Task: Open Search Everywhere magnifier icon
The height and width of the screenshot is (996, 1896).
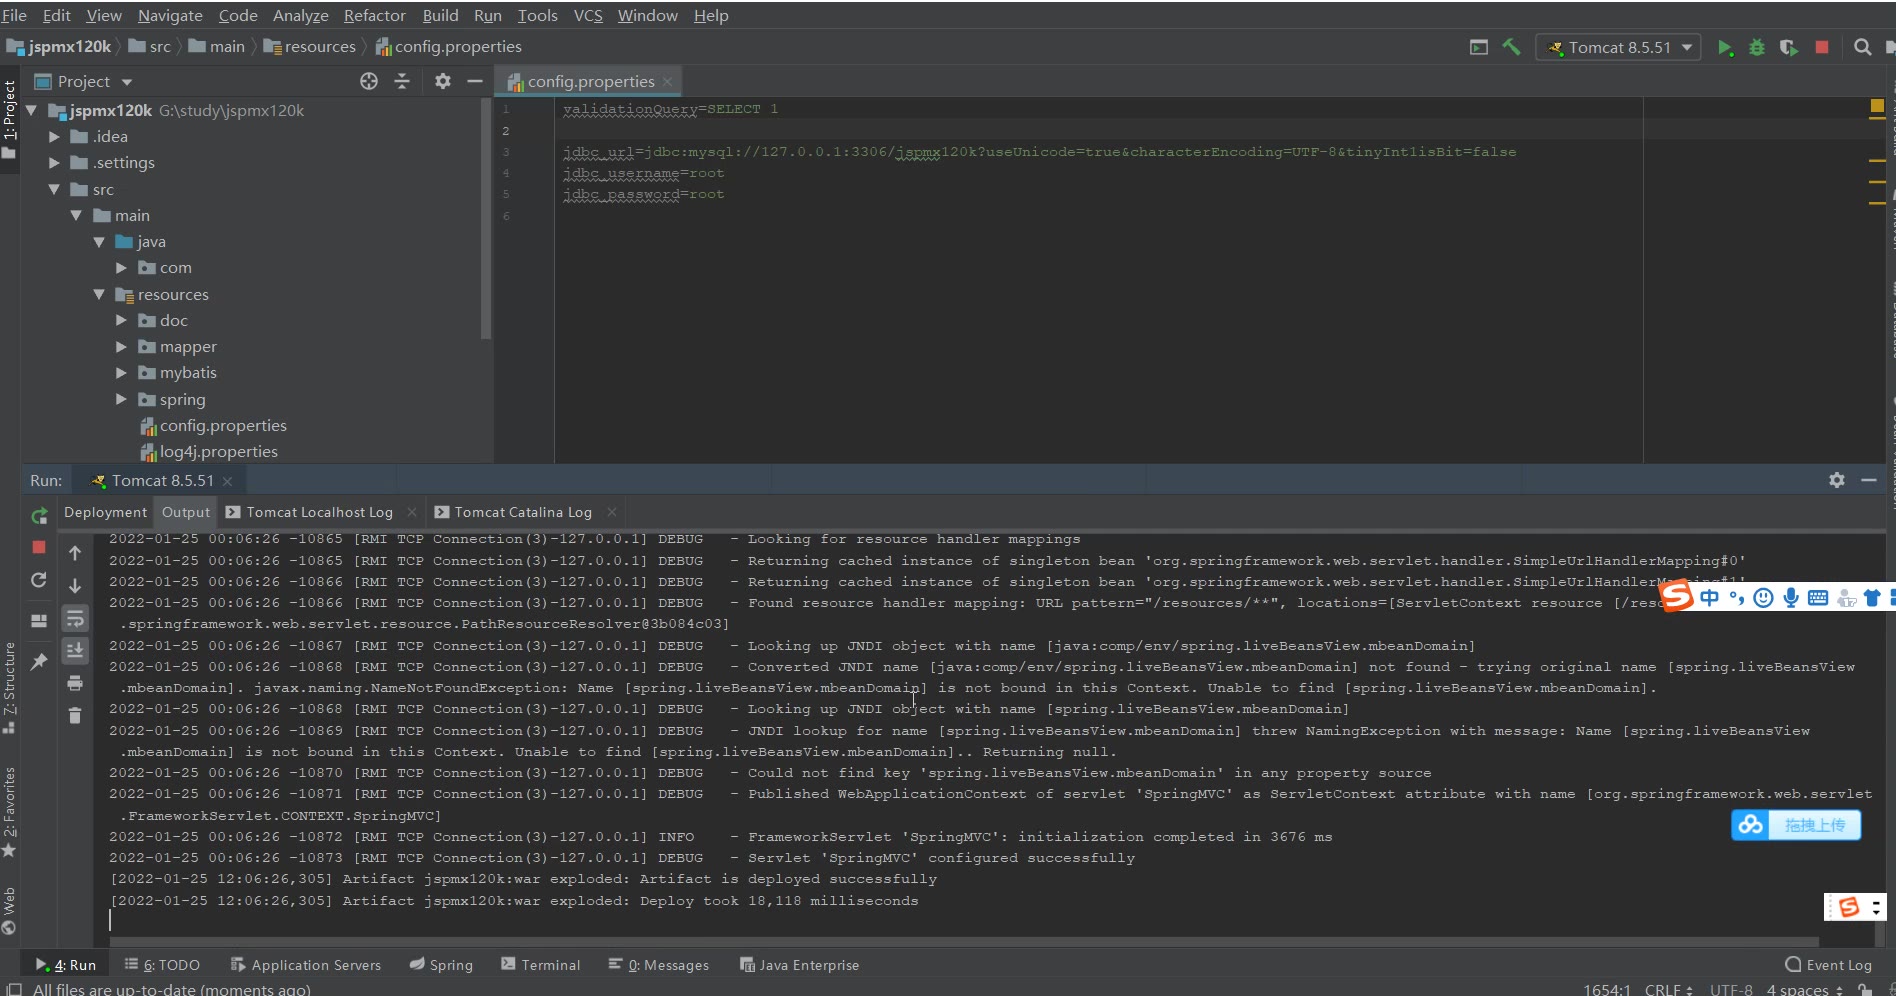Action: (1862, 47)
